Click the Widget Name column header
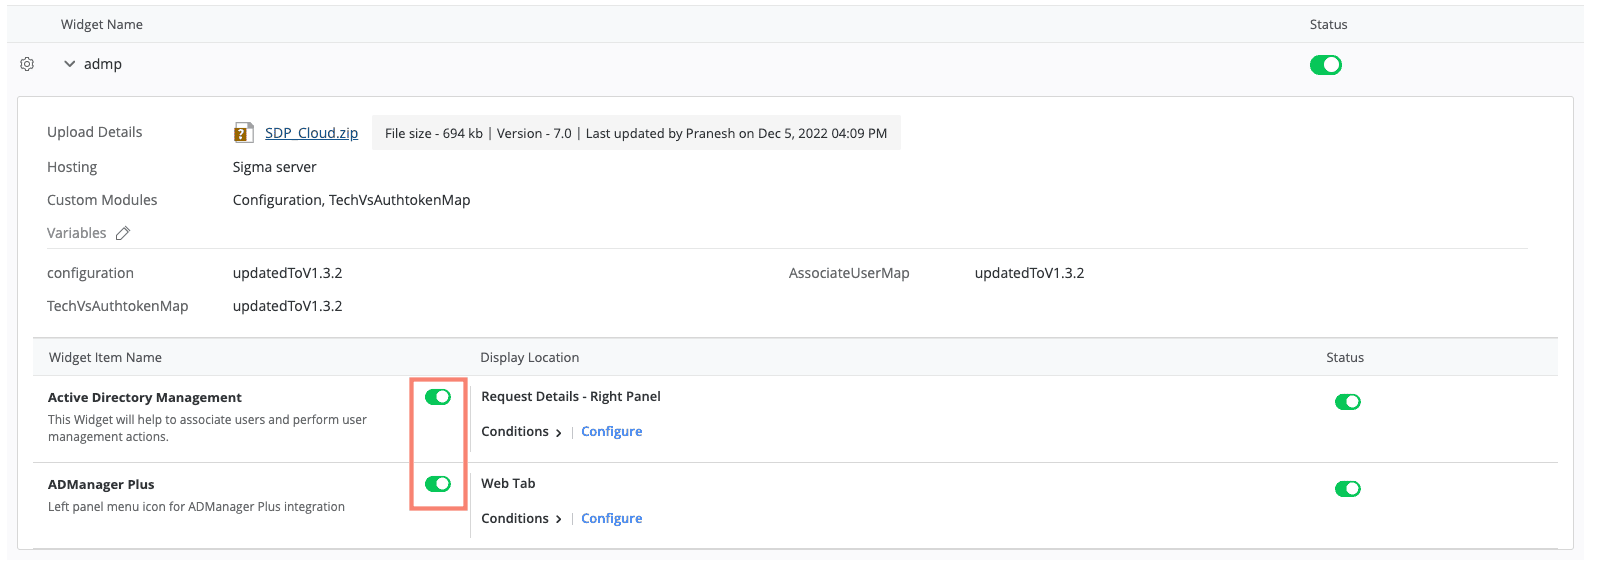Screen dimensions: 1598x571 pos(102,25)
